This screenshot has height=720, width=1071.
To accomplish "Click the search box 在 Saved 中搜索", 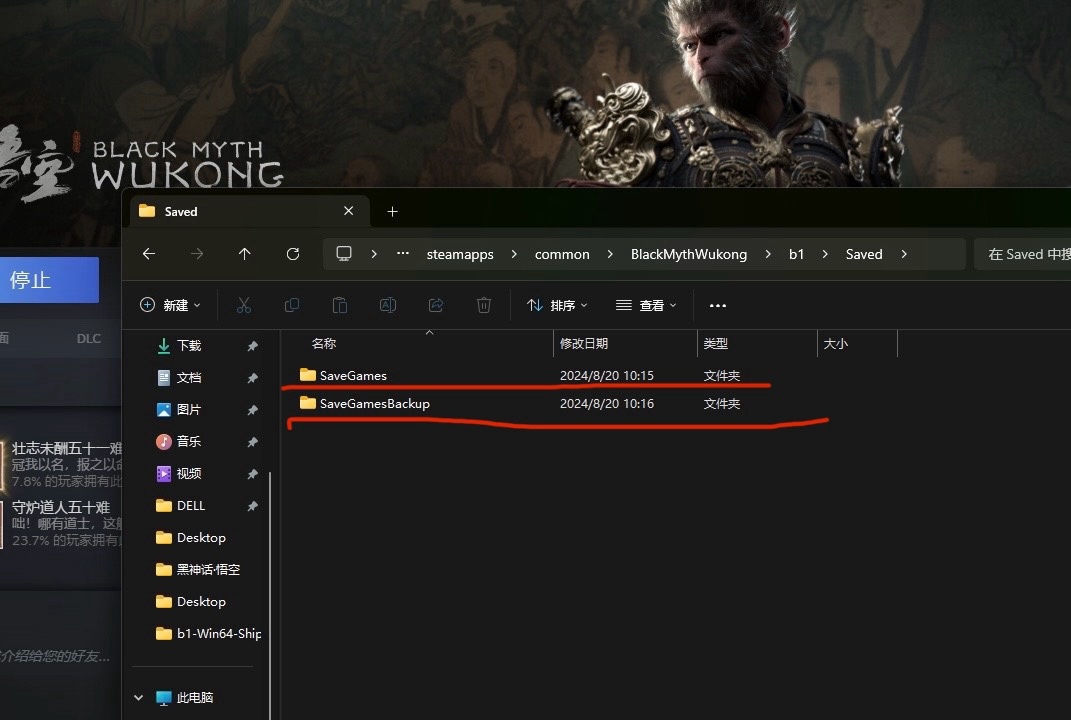I will point(1023,254).
